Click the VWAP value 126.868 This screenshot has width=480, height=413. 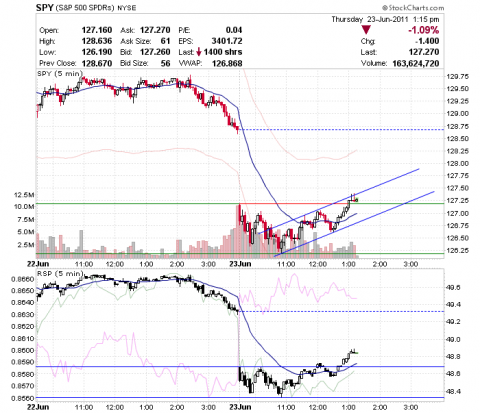coord(227,63)
